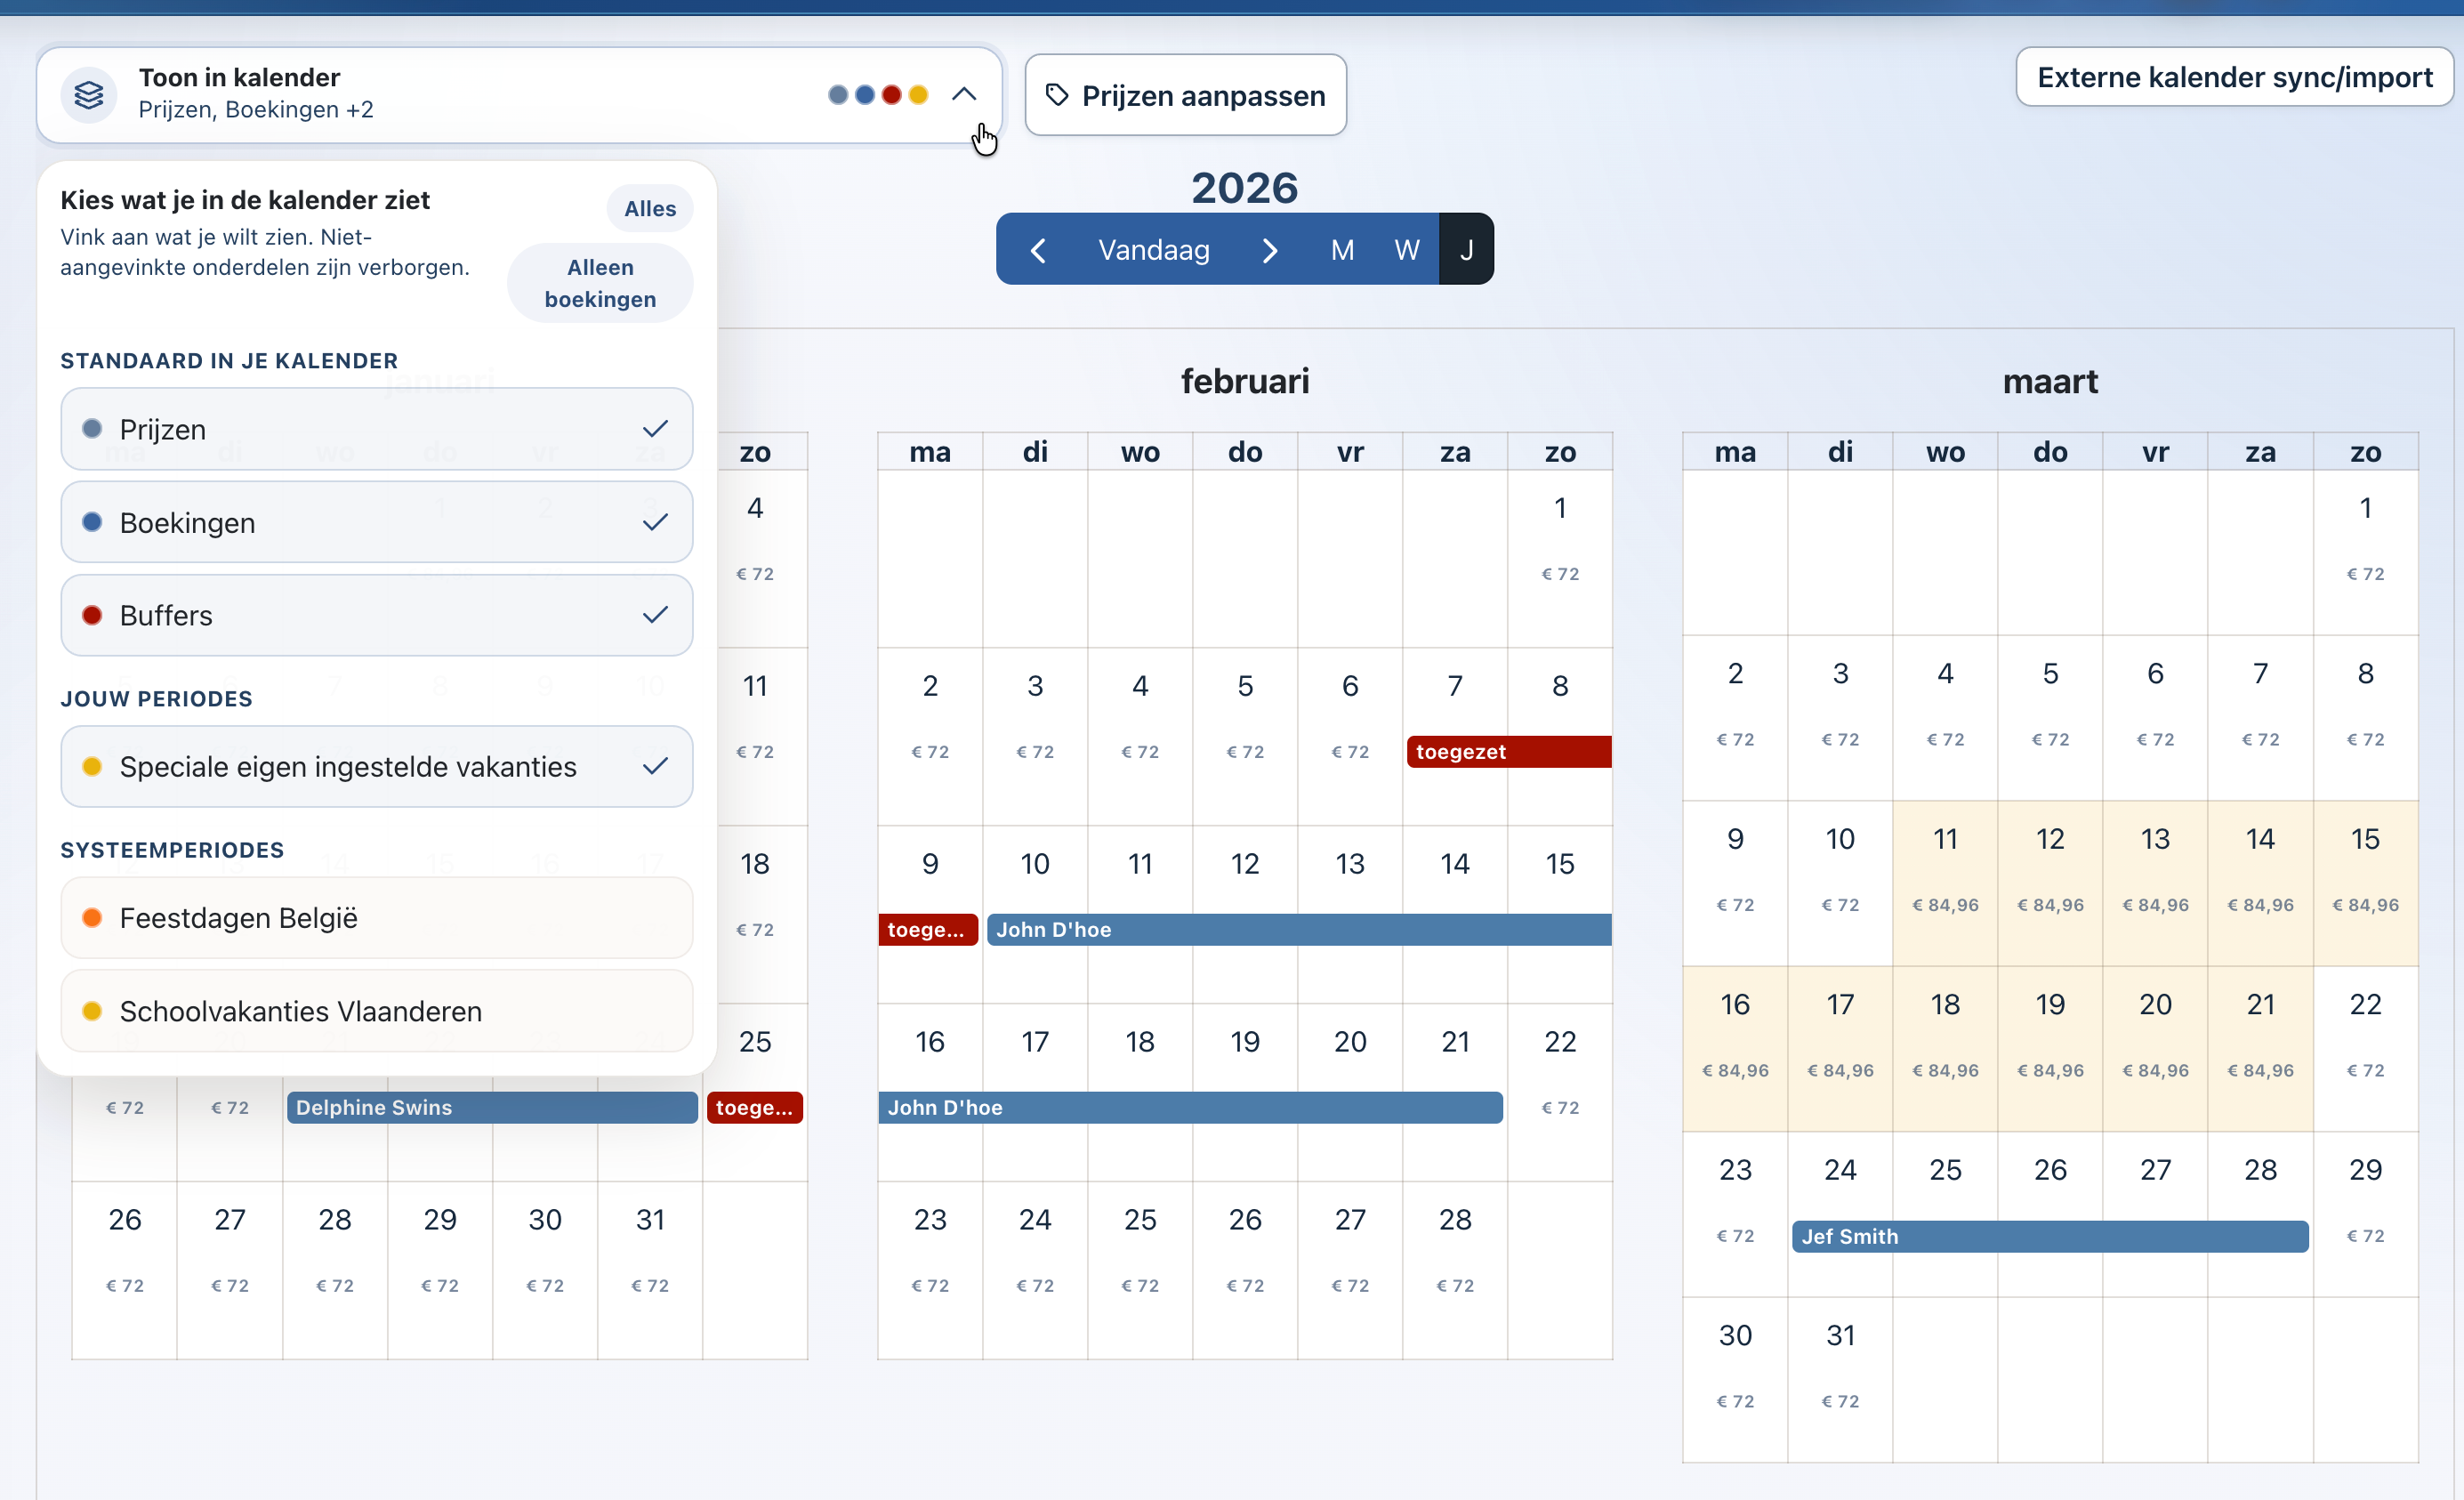Click the 2026 year heading

point(1245,188)
